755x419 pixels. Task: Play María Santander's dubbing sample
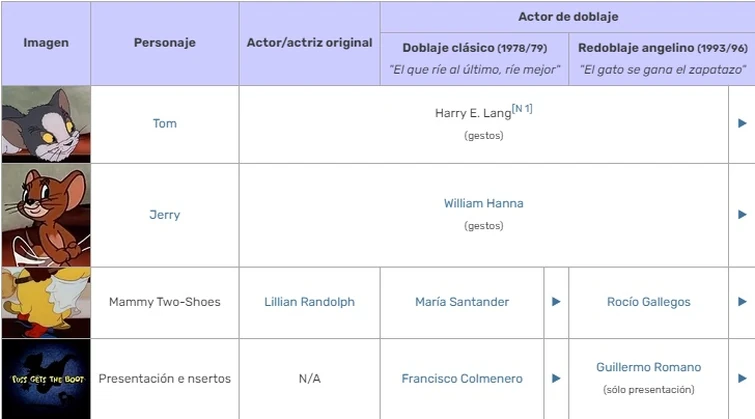(x=556, y=301)
